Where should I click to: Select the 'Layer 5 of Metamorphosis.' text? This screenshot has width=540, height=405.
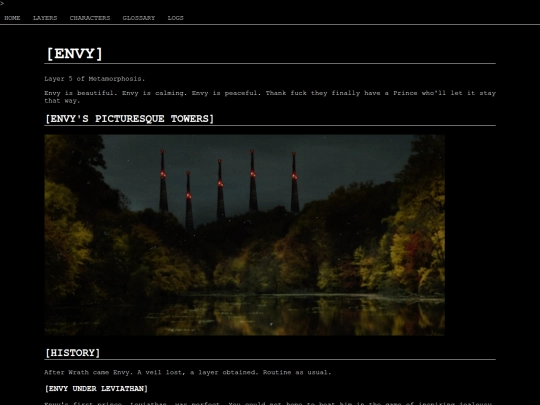coord(95,79)
